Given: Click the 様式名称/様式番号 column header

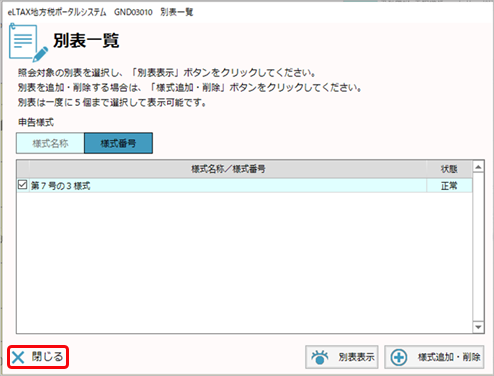Looking at the screenshot, I should click(x=228, y=169).
